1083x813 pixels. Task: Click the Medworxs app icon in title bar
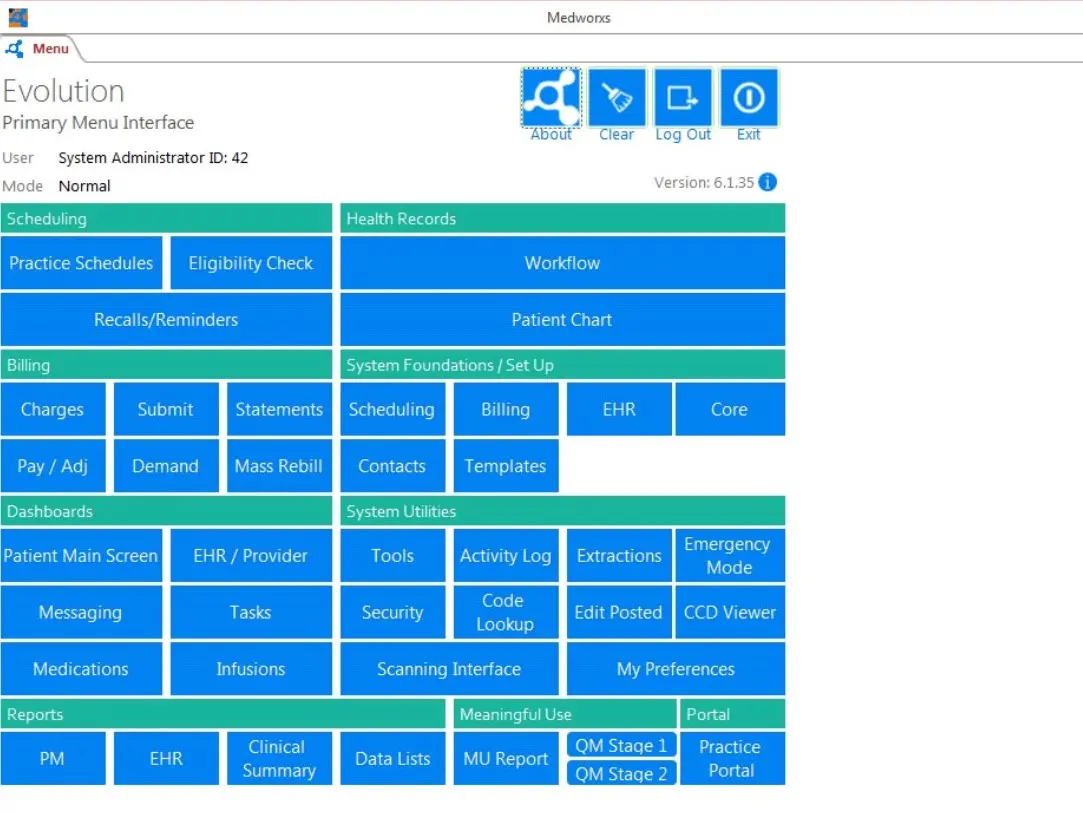(x=18, y=17)
